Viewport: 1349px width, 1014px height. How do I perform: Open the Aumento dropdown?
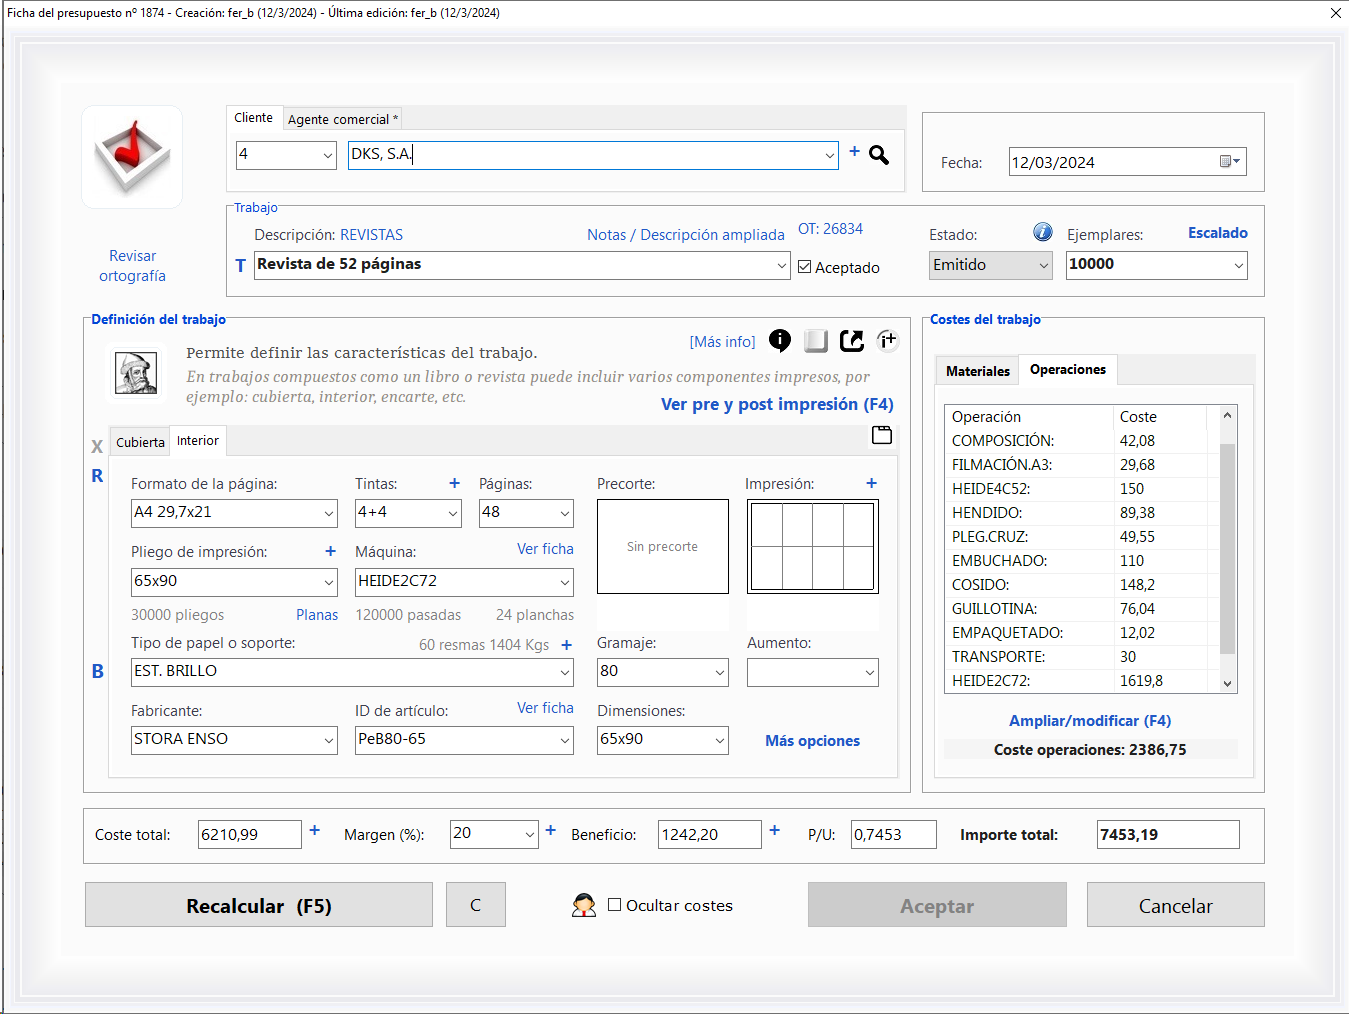coord(870,673)
